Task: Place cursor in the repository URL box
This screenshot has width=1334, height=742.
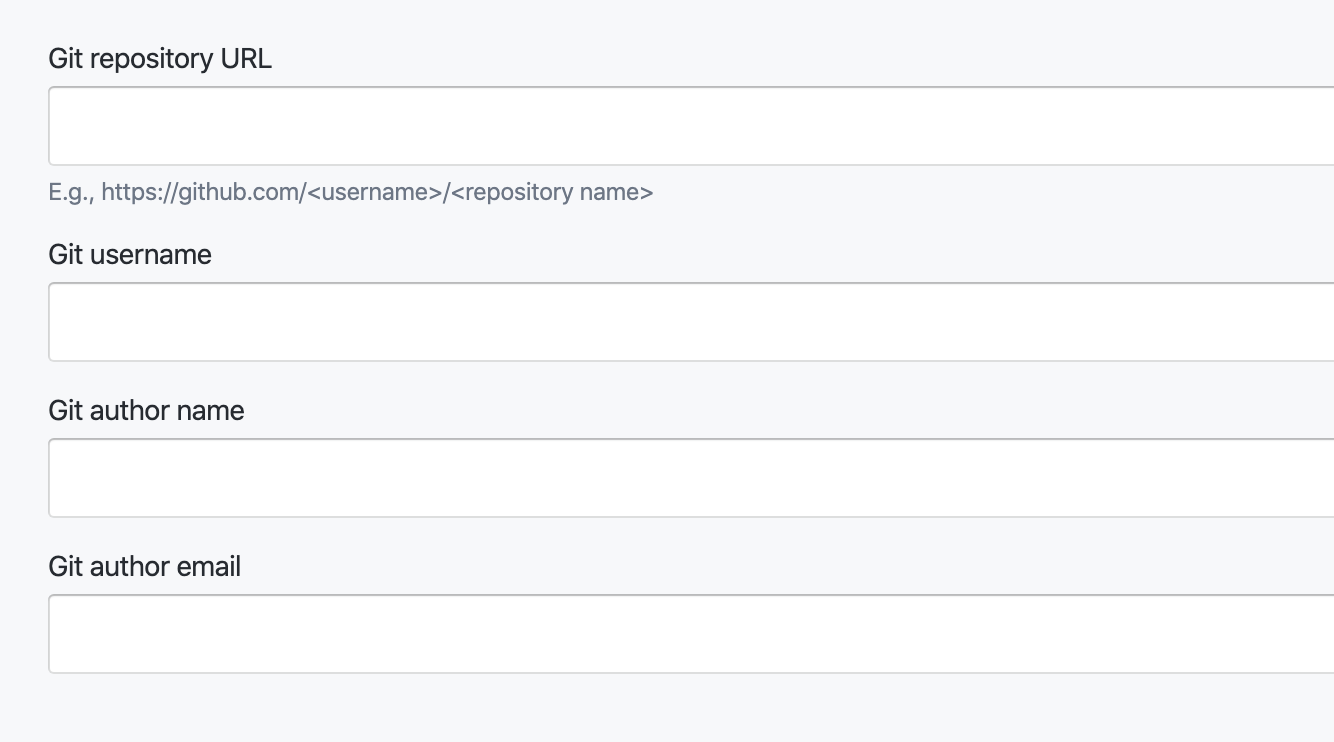Action: (691, 126)
